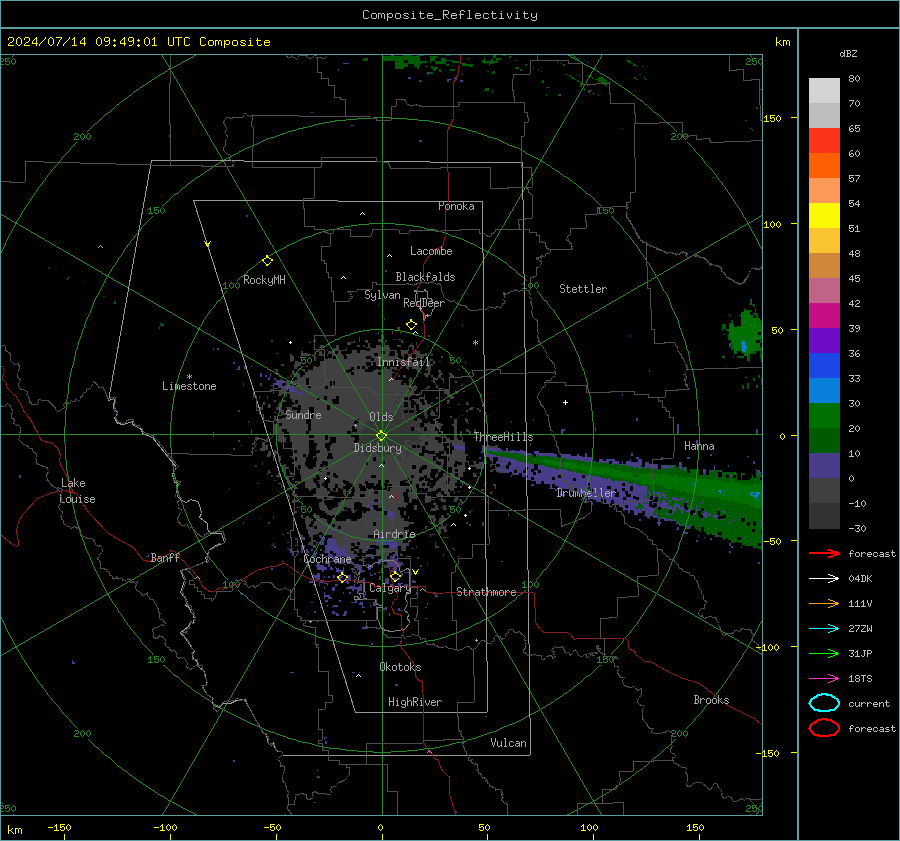Click the Brooks city label
This screenshot has width=900, height=841.
[711, 700]
